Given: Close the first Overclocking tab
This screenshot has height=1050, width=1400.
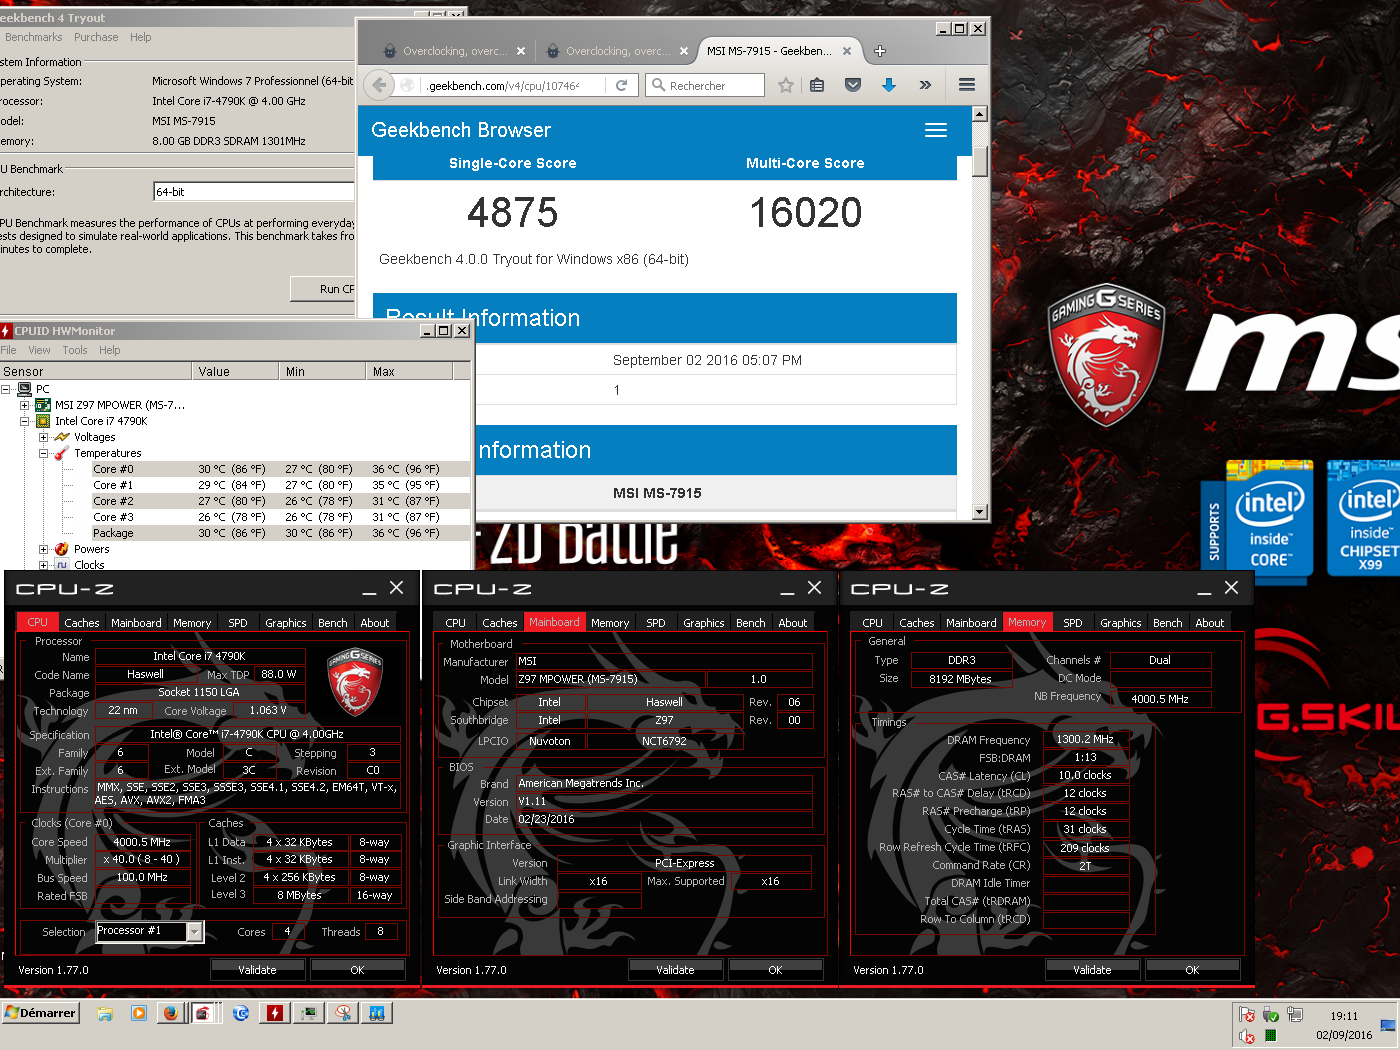Looking at the screenshot, I should click(521, 51).
